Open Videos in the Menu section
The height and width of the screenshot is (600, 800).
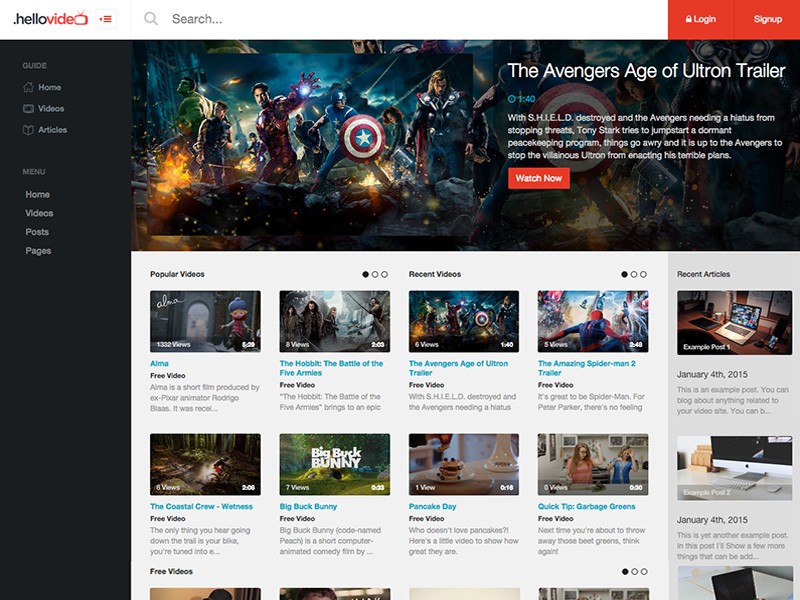[x=39, y=213]
